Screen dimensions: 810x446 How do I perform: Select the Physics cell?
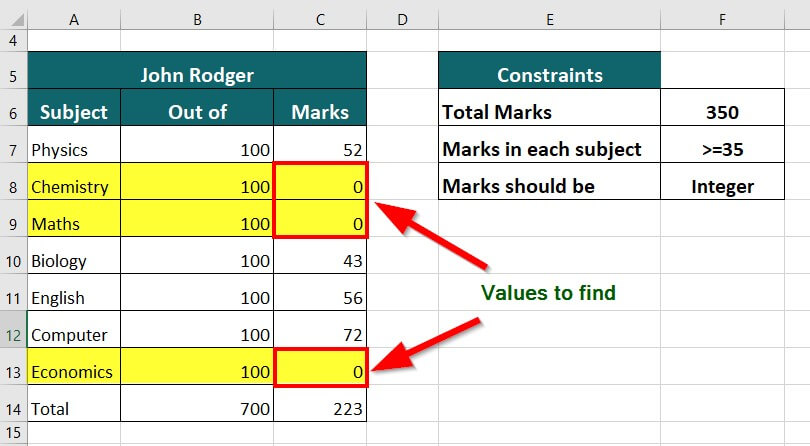(x=74, y=144)
